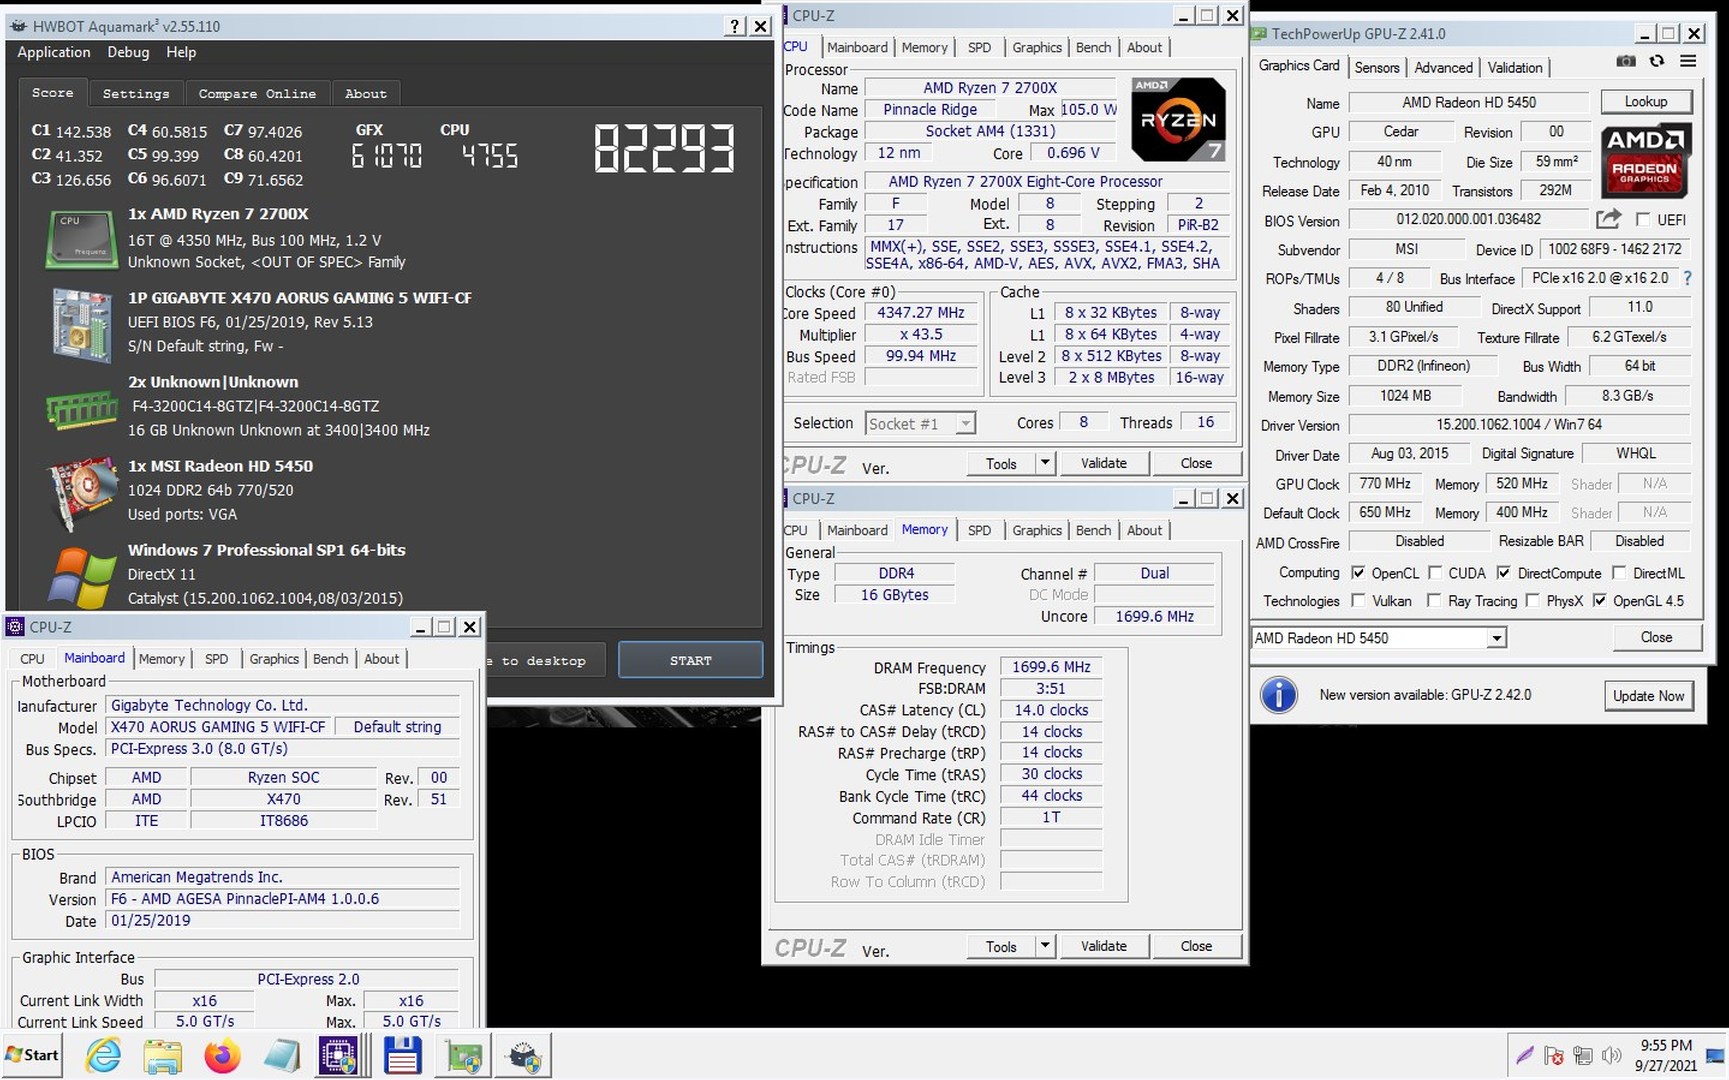Open File Explorer from taskbar
This screenshot has height=1080, width=1729.
[x=162, y=1055]
